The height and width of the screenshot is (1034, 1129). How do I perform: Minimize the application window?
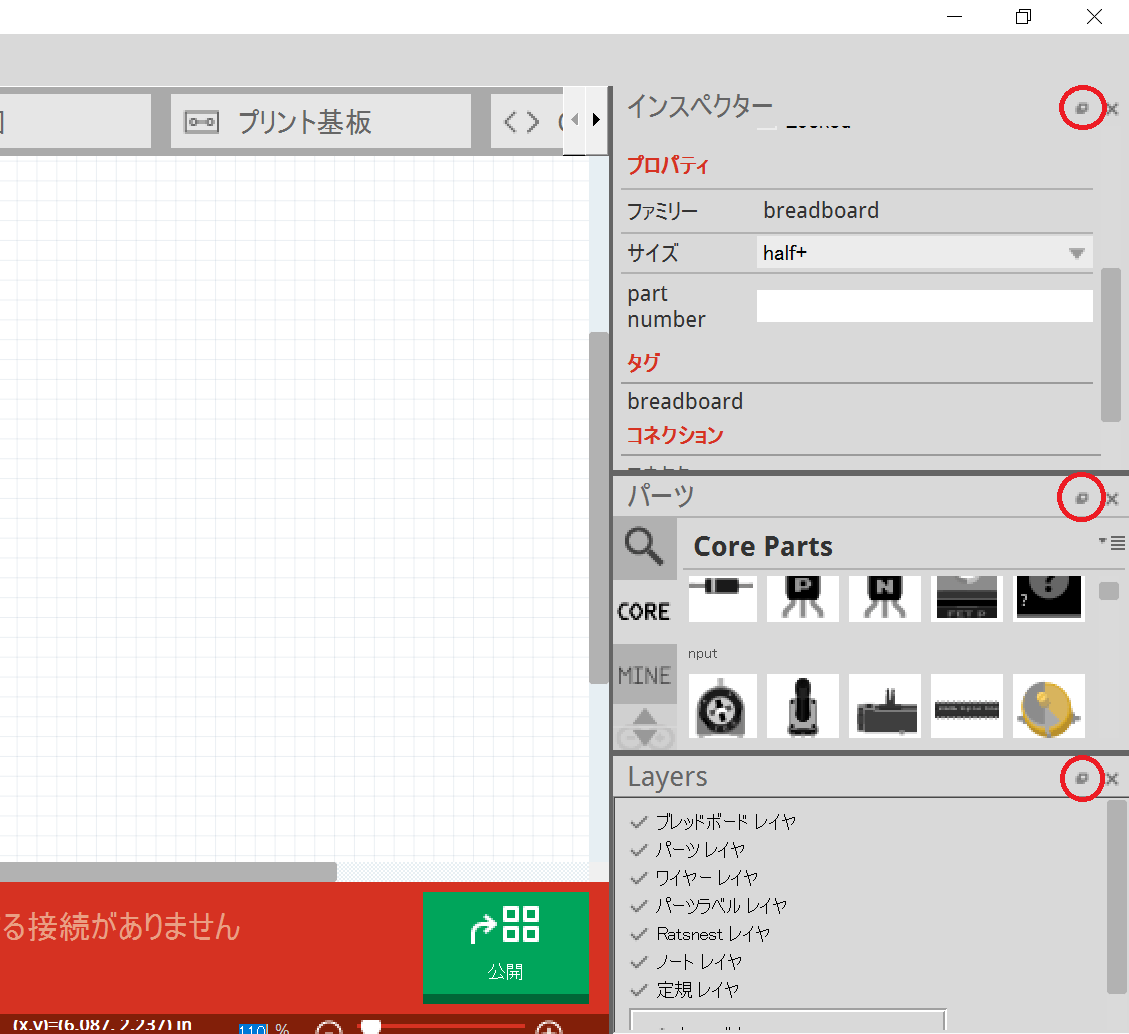pos(955,17)
